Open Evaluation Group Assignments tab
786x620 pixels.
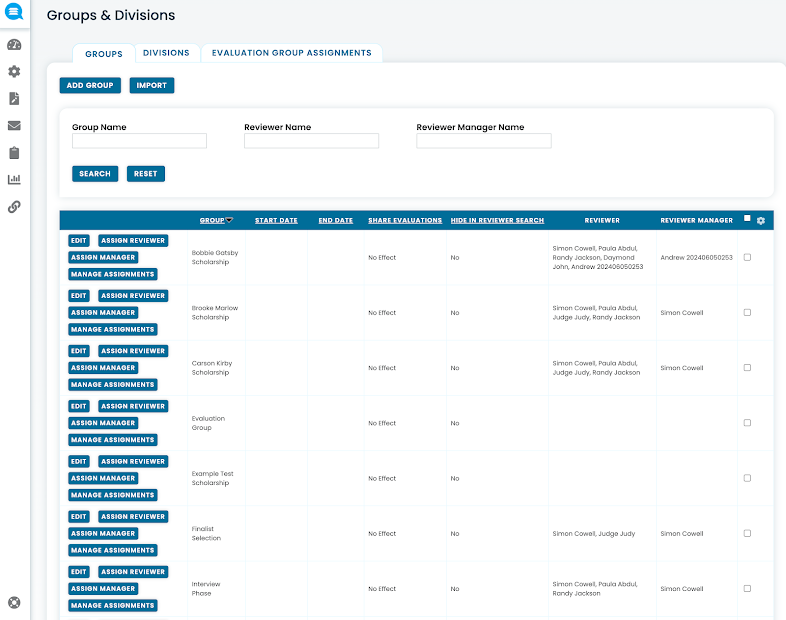(x=292, y=53)
